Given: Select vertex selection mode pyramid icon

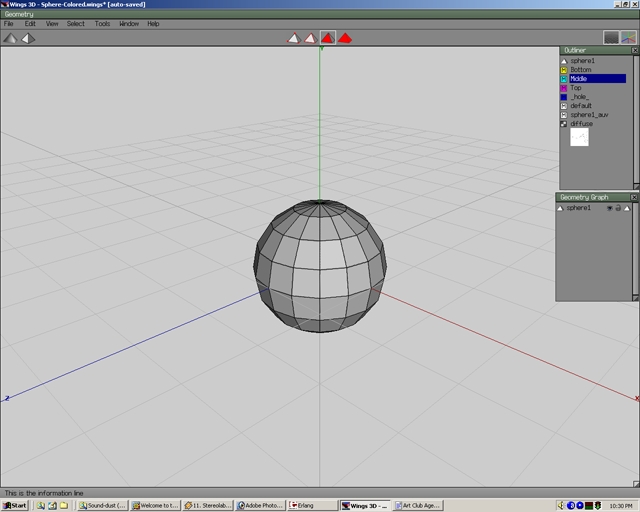Looking at the screenshot, I should 294,38.
